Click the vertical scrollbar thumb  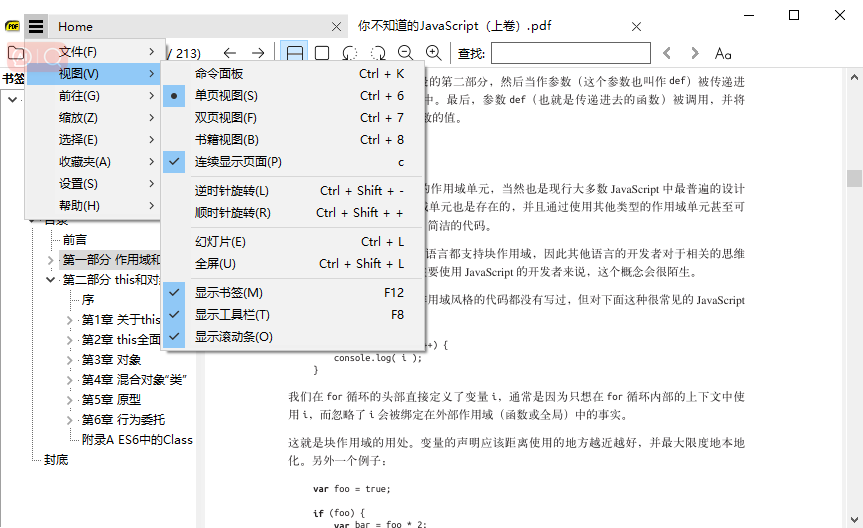(854, 178)
